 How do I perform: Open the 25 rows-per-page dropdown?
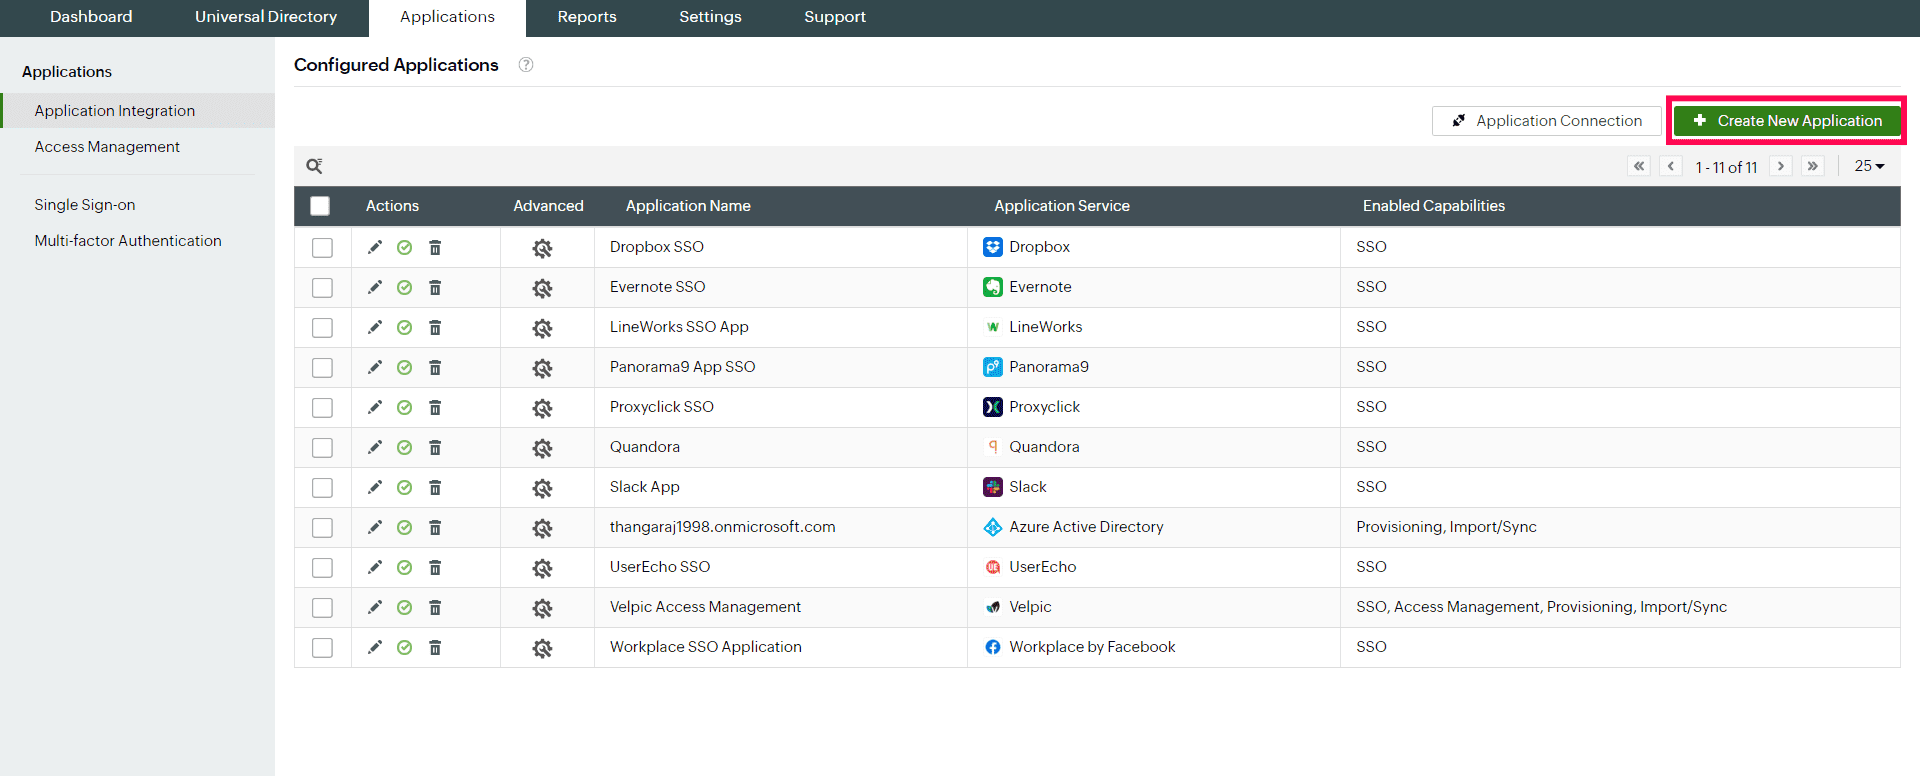pos(1868,166)
